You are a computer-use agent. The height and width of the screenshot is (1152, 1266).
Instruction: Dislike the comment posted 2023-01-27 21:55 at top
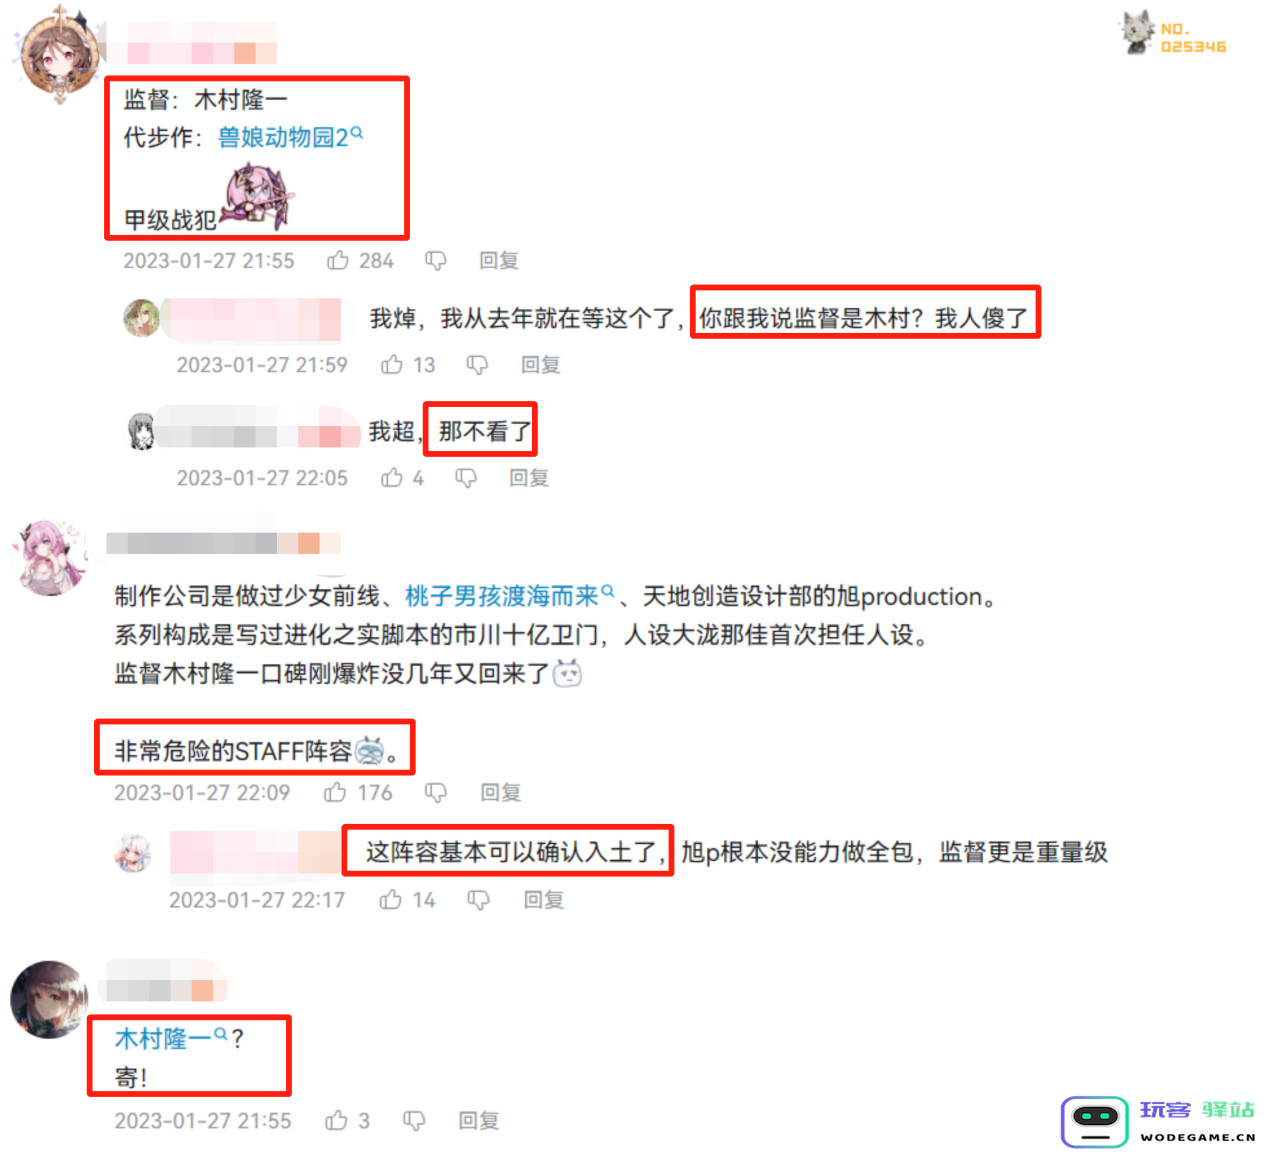436,261
